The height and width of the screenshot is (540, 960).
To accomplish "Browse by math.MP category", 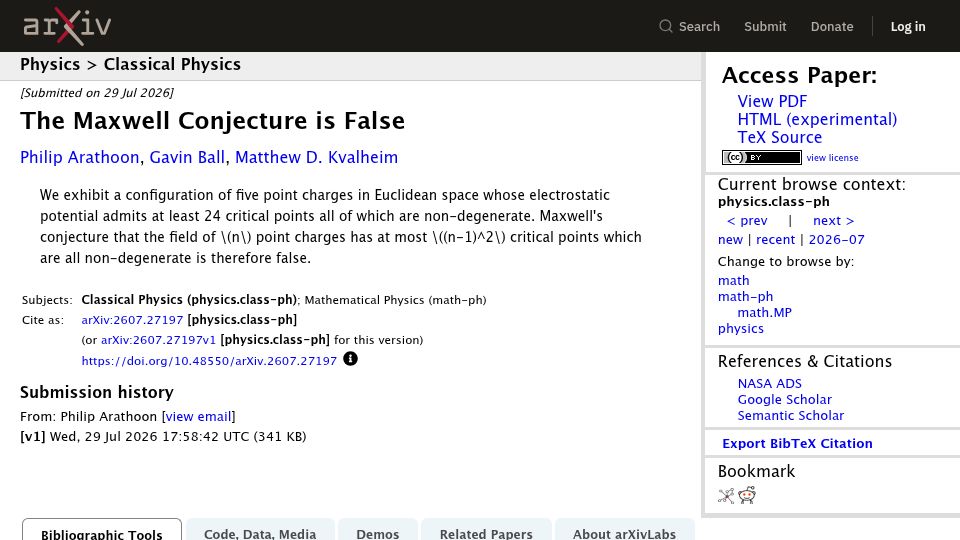I will (x=764, y=312).
